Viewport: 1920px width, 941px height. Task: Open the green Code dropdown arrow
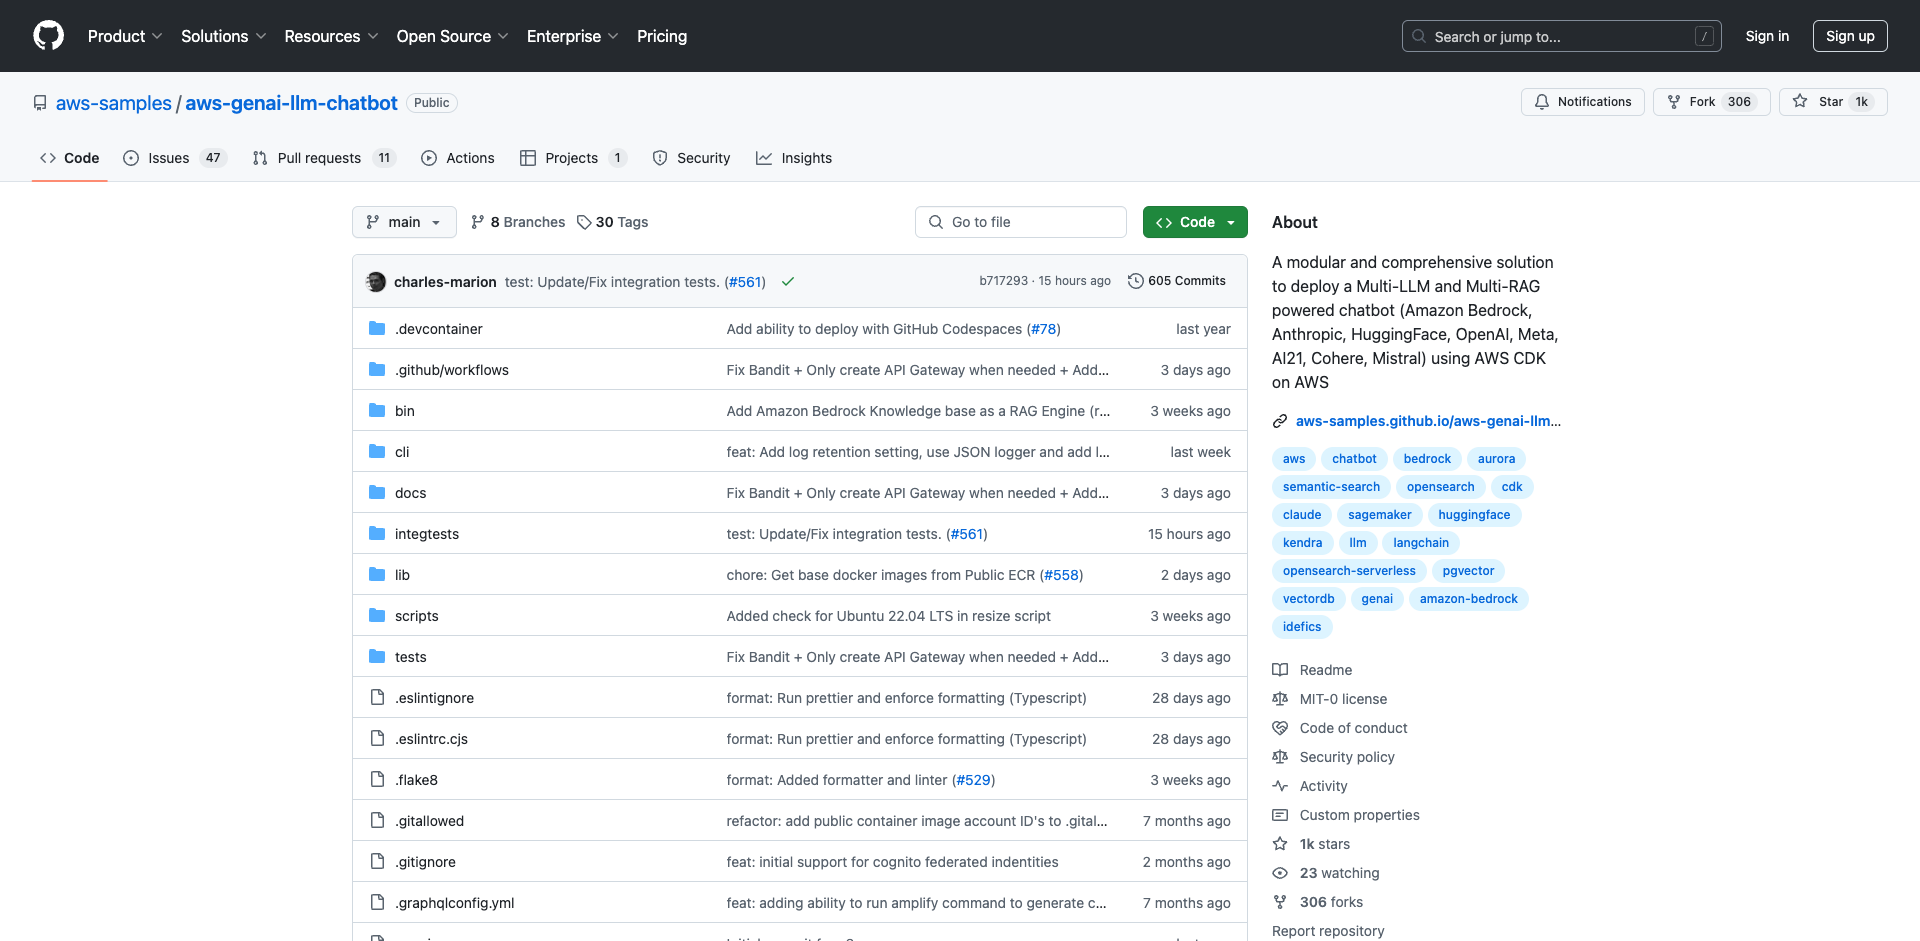point(1232,221)
